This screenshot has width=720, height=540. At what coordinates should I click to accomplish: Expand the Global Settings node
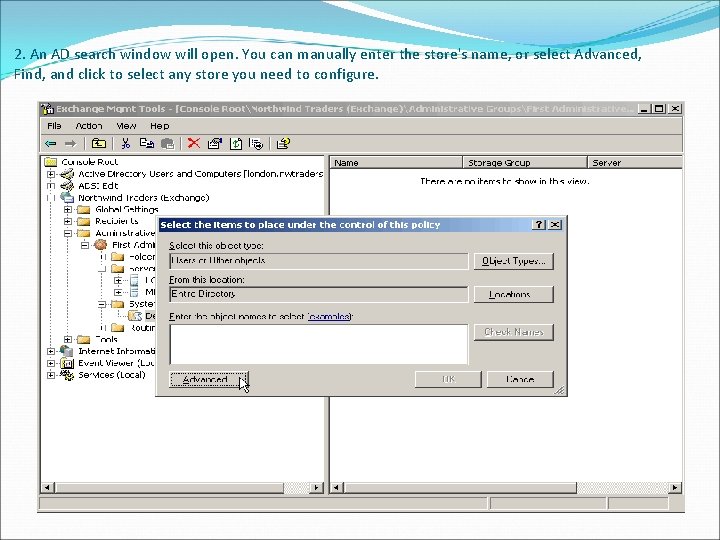pyautogui.click(x=68, y=209)
